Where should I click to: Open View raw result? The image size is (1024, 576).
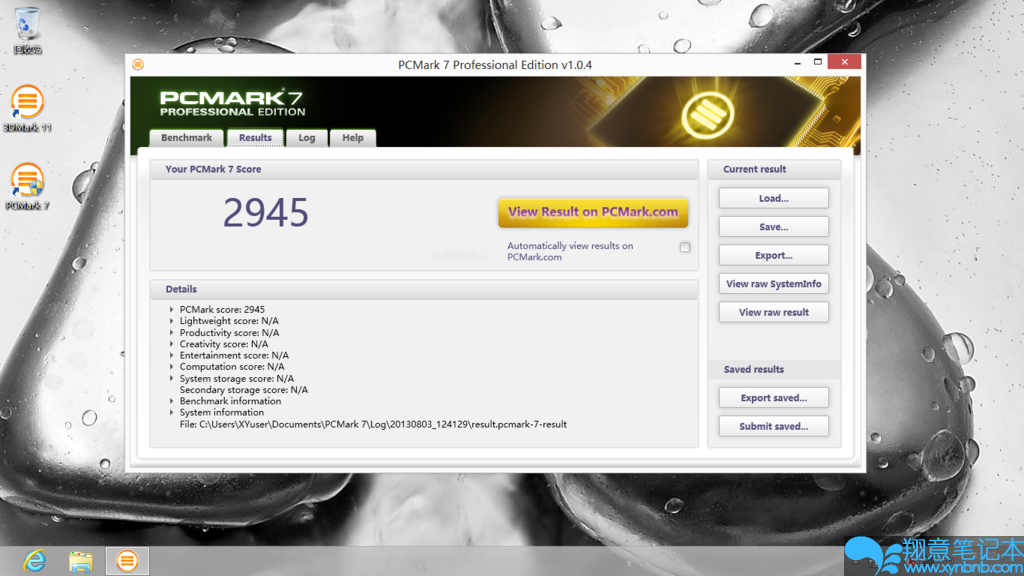point(774,312)
